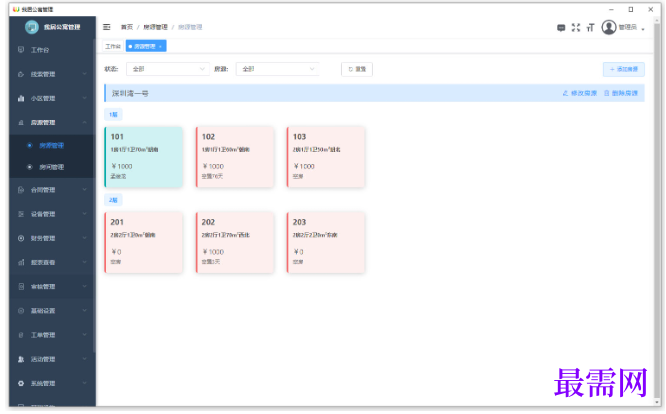Open the 状态 dropdown filter
Viewport: 666px width, 414px height.
(168, 69)
